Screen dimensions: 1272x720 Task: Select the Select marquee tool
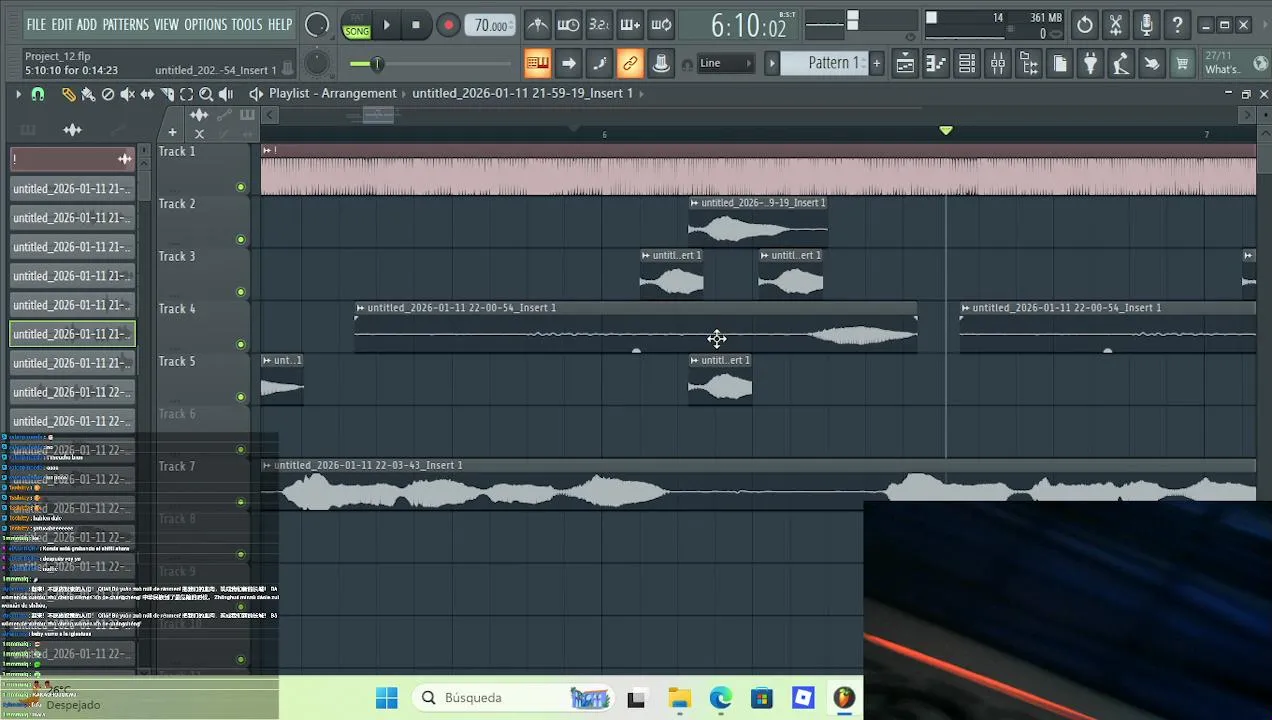coord(186,94)
